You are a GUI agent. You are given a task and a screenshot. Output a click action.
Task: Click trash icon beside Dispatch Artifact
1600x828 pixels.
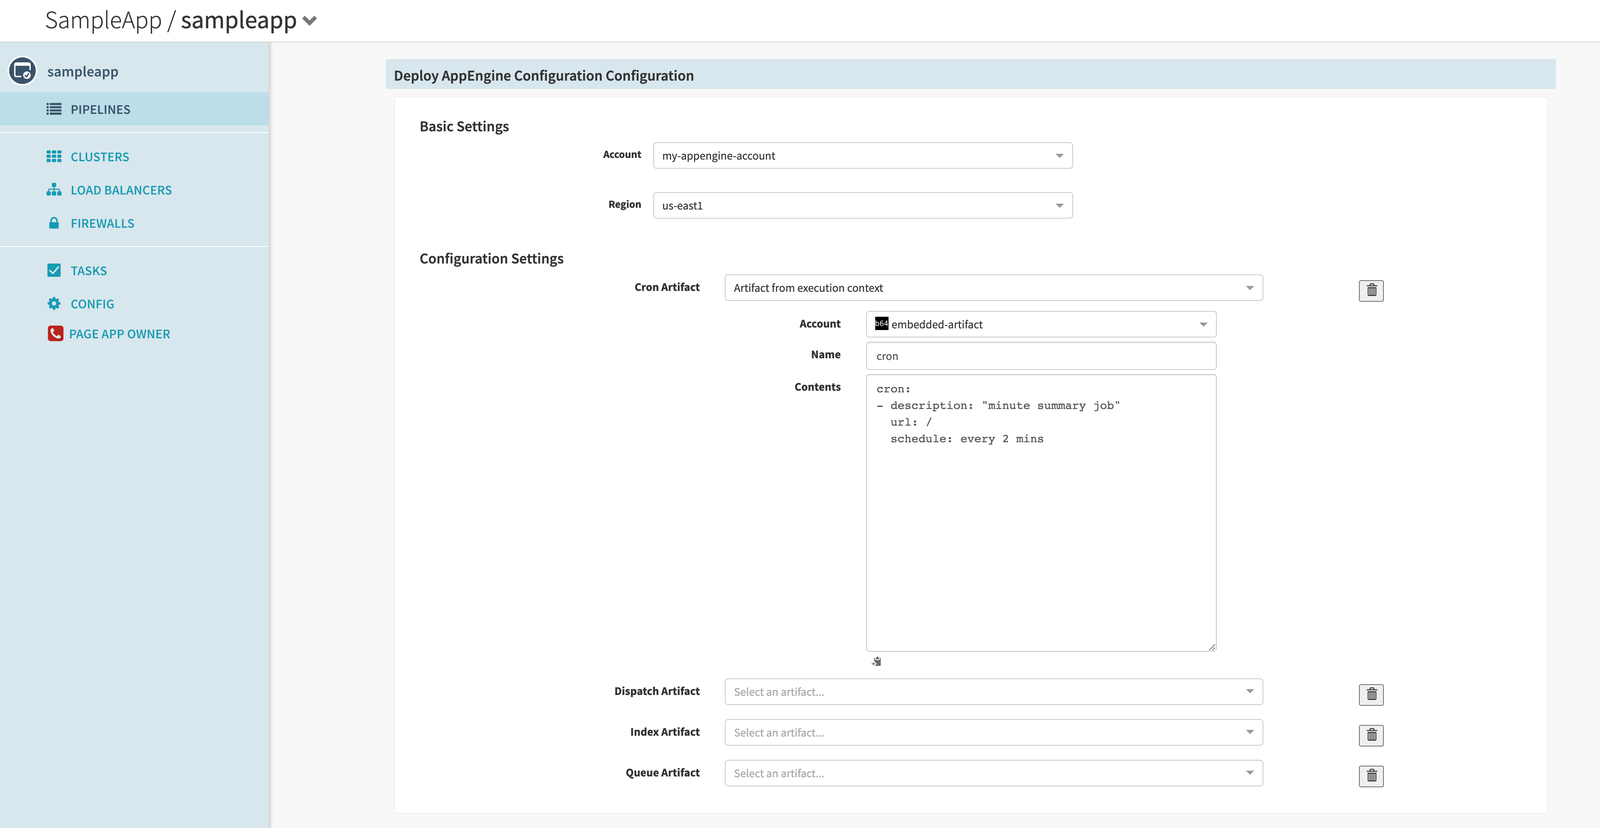[x=1371, y=694]
